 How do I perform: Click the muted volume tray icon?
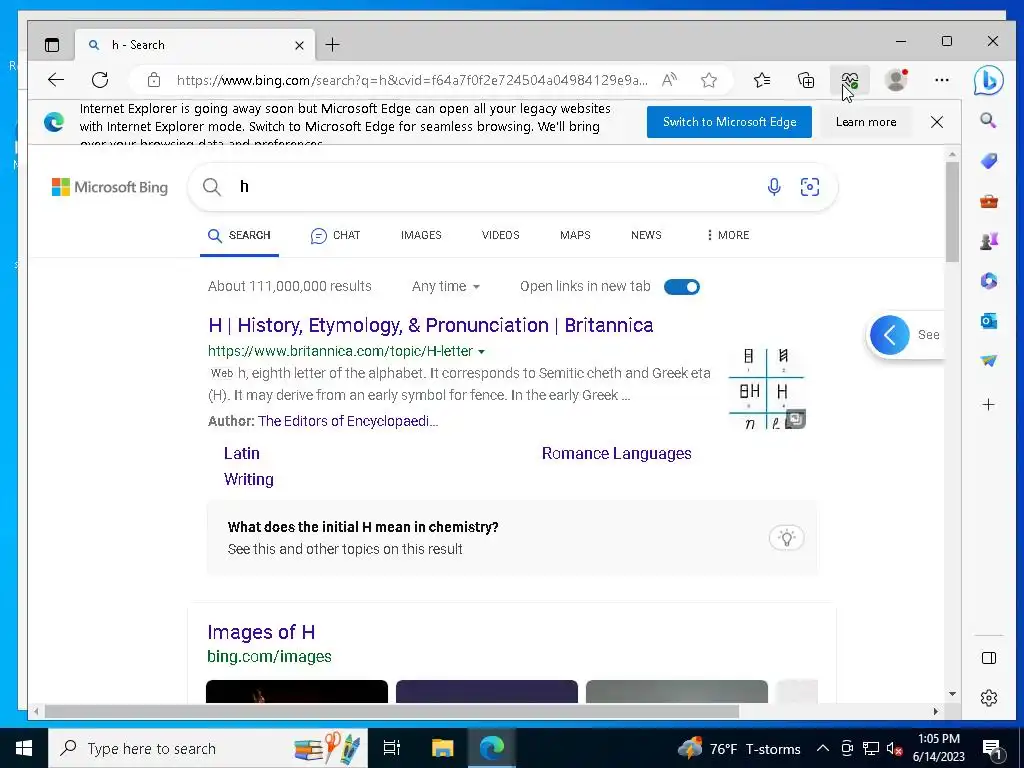895,749
